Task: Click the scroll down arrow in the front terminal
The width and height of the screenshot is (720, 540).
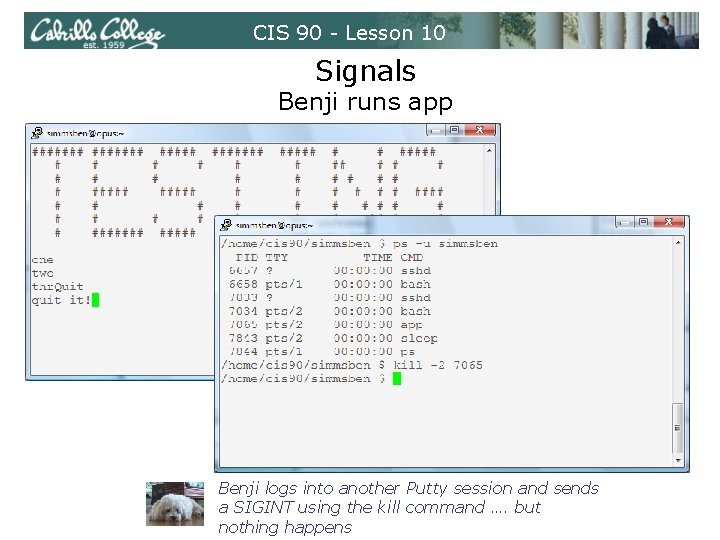Action: tap(678, 460)
